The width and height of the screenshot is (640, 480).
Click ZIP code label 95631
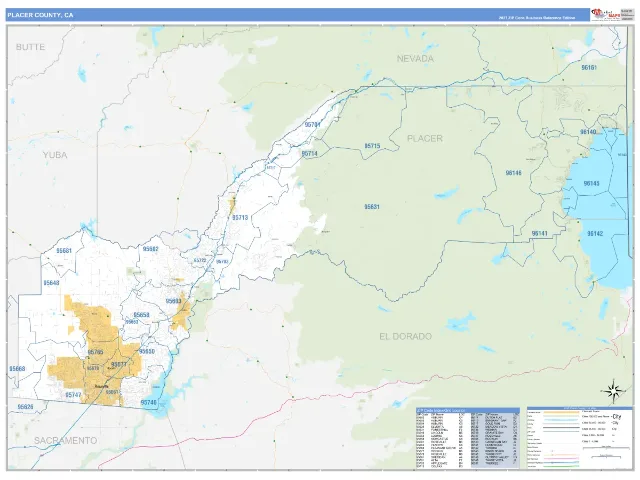372,207
